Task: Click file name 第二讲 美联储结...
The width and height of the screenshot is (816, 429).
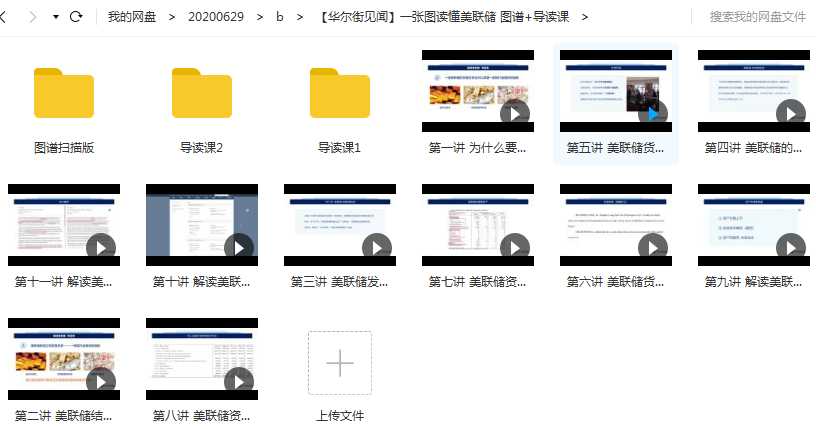Action: point(63,415)
